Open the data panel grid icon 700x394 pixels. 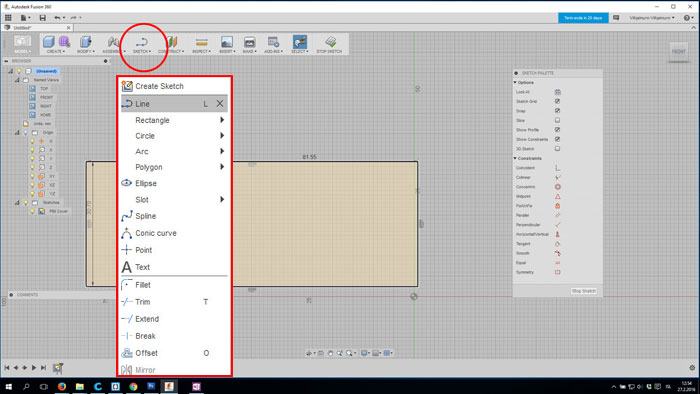8,18
